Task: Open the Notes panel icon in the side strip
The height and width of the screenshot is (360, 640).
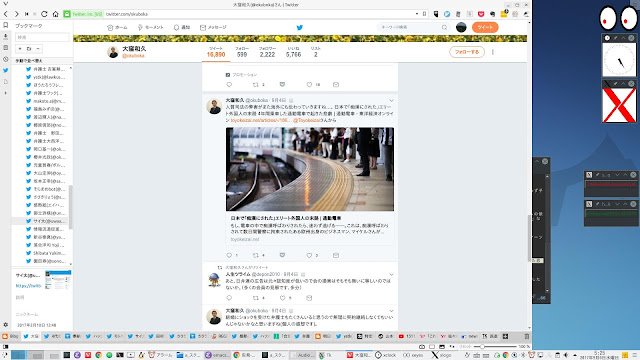Action: pyautogui.click(x=5, y=48)
